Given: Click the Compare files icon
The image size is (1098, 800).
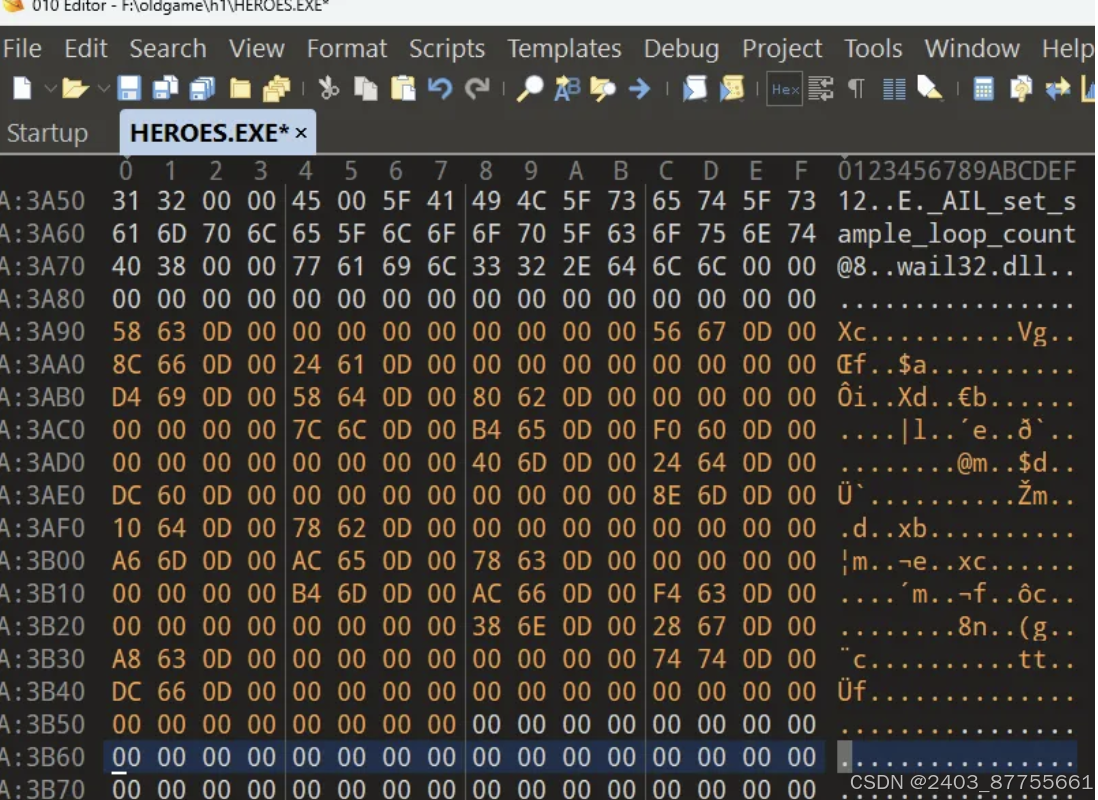Looking at the screenshot, I should tap(1021, 89).
